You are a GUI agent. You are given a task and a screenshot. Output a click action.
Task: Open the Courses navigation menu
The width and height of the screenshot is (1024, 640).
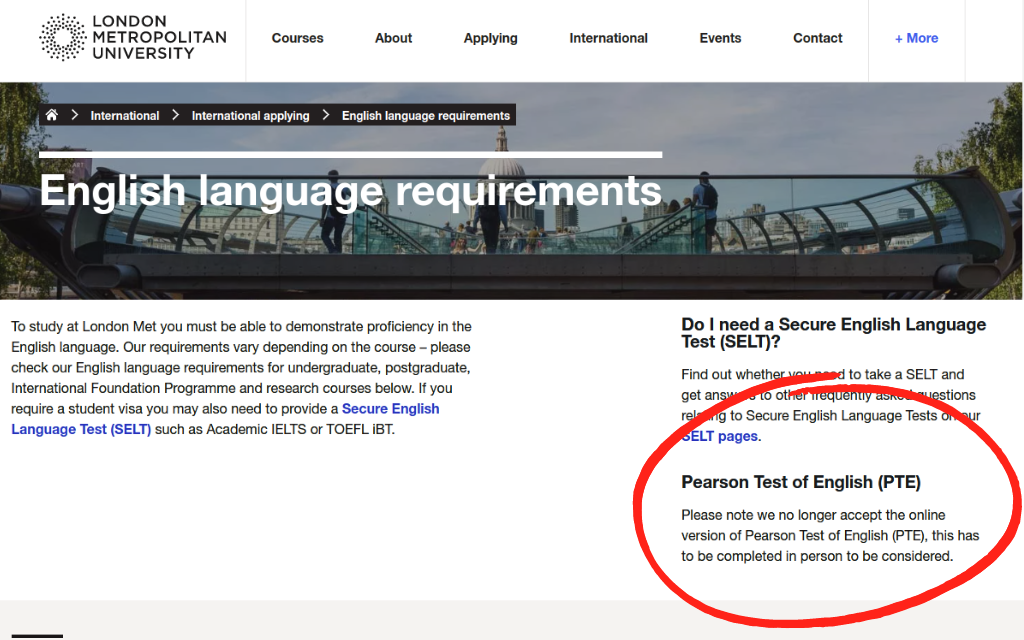point(297,38)
